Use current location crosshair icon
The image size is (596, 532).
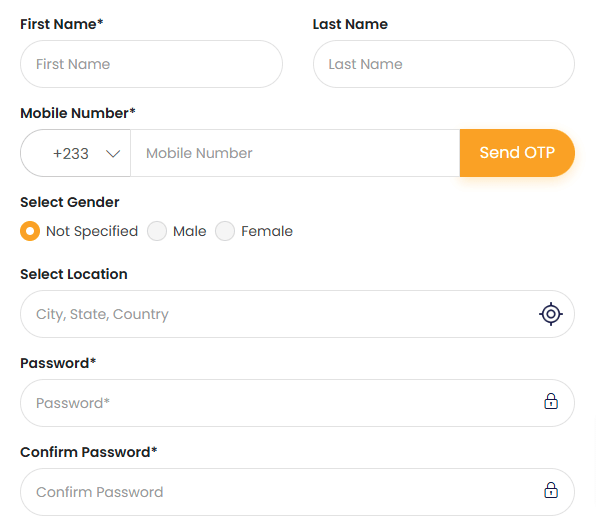[551, 314]
